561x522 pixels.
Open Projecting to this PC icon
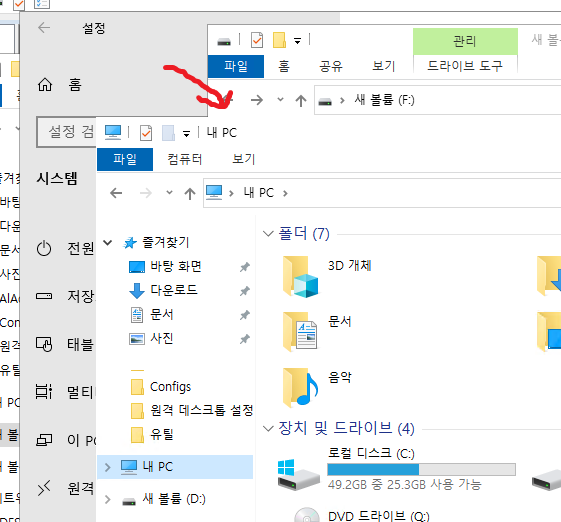tap(44, 440)
